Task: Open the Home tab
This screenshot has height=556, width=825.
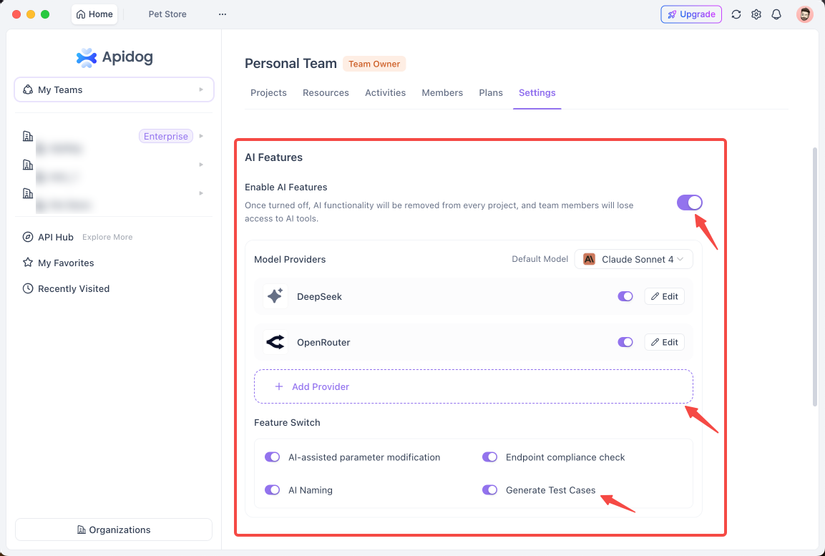Action: click(95, 14)
